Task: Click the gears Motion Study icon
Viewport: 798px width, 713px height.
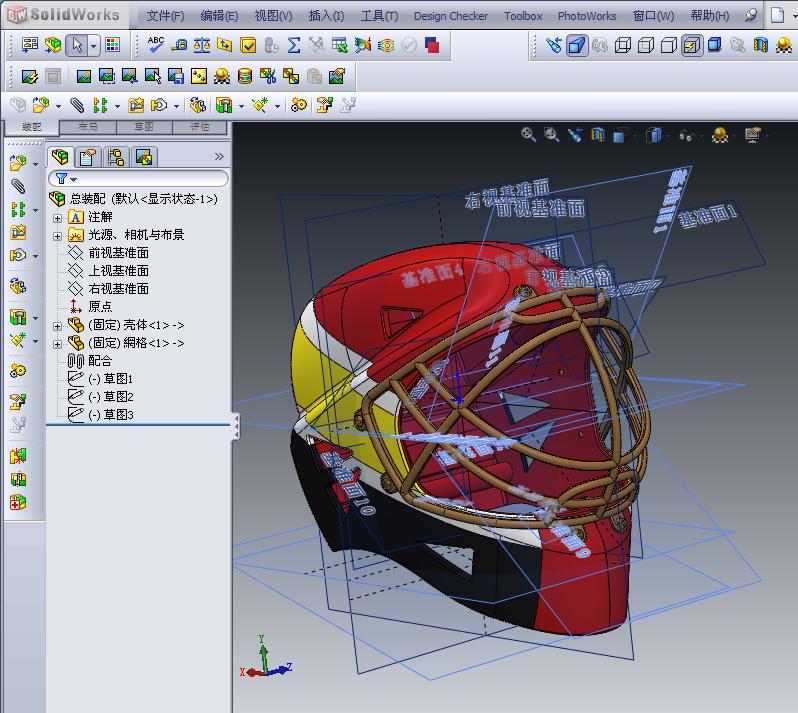Action: (299, 105)
